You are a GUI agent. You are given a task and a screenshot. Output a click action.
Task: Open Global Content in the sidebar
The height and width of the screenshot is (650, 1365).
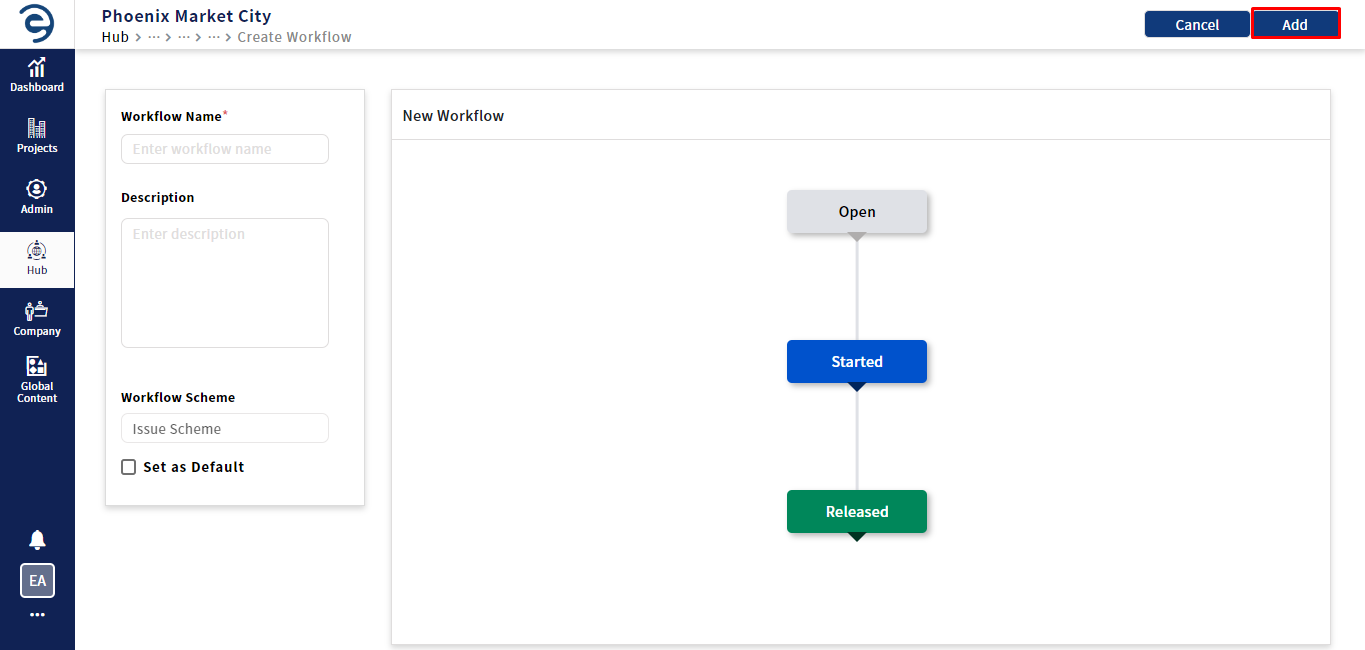coord(37,380)
